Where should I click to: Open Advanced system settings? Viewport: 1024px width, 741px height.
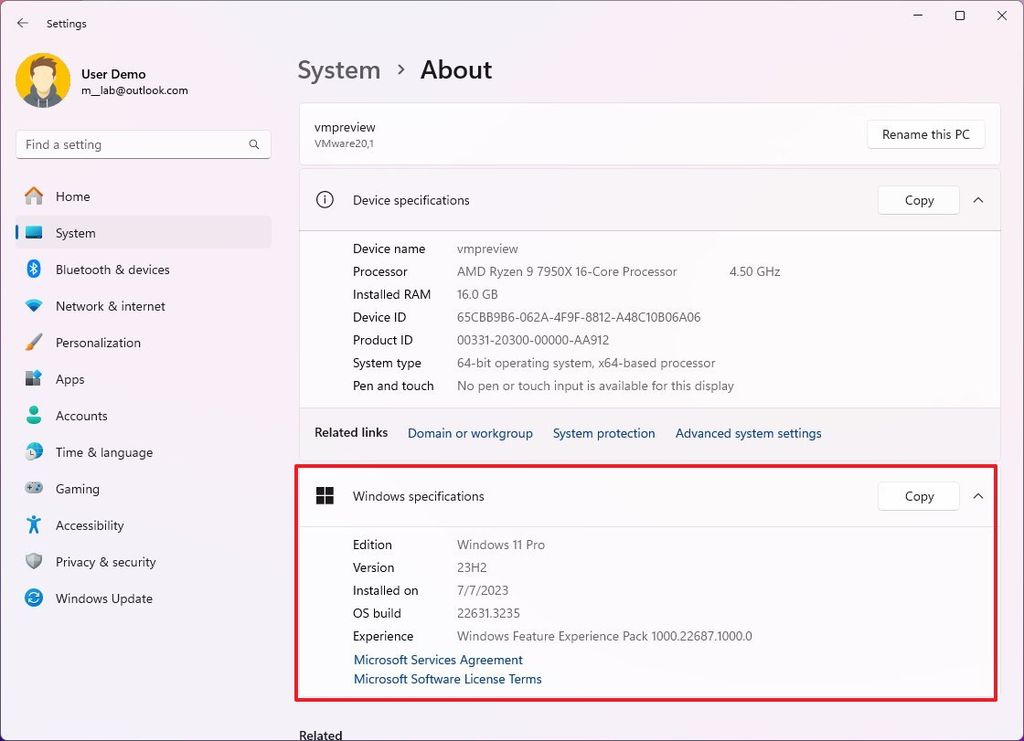[x=748, y=433]
